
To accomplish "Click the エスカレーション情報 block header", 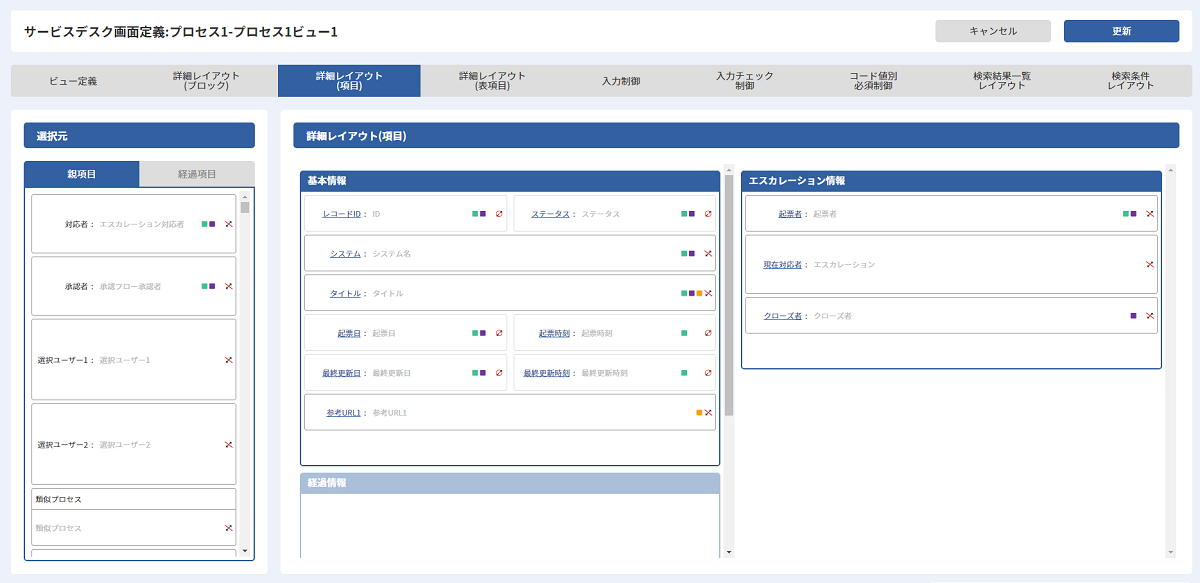I will pos(951,181).
